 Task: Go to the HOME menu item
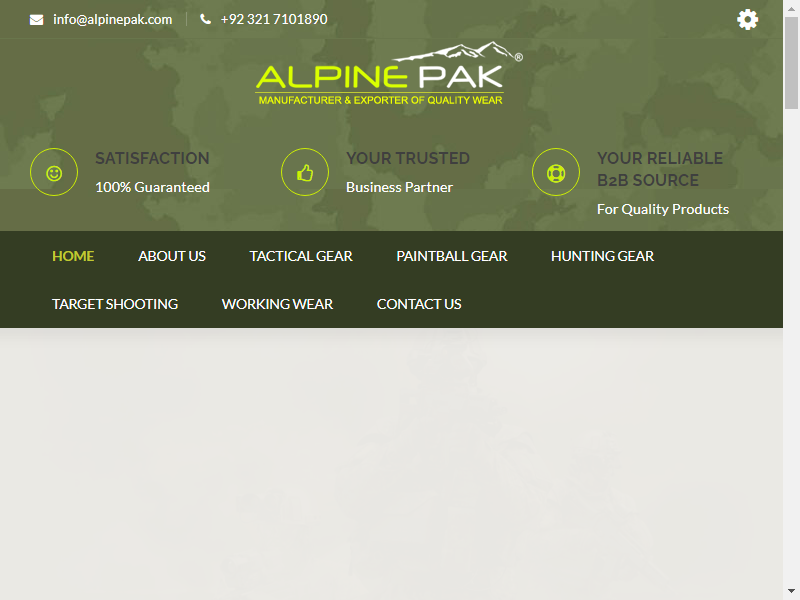[x=73, y=256]
